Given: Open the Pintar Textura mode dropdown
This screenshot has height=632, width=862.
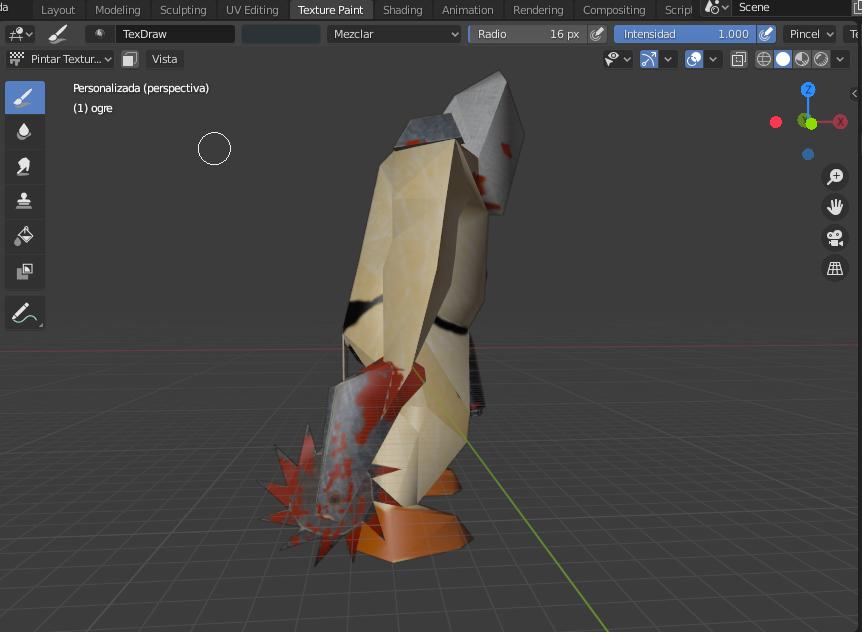Looking at the screenshot, I should coord(60,59).
